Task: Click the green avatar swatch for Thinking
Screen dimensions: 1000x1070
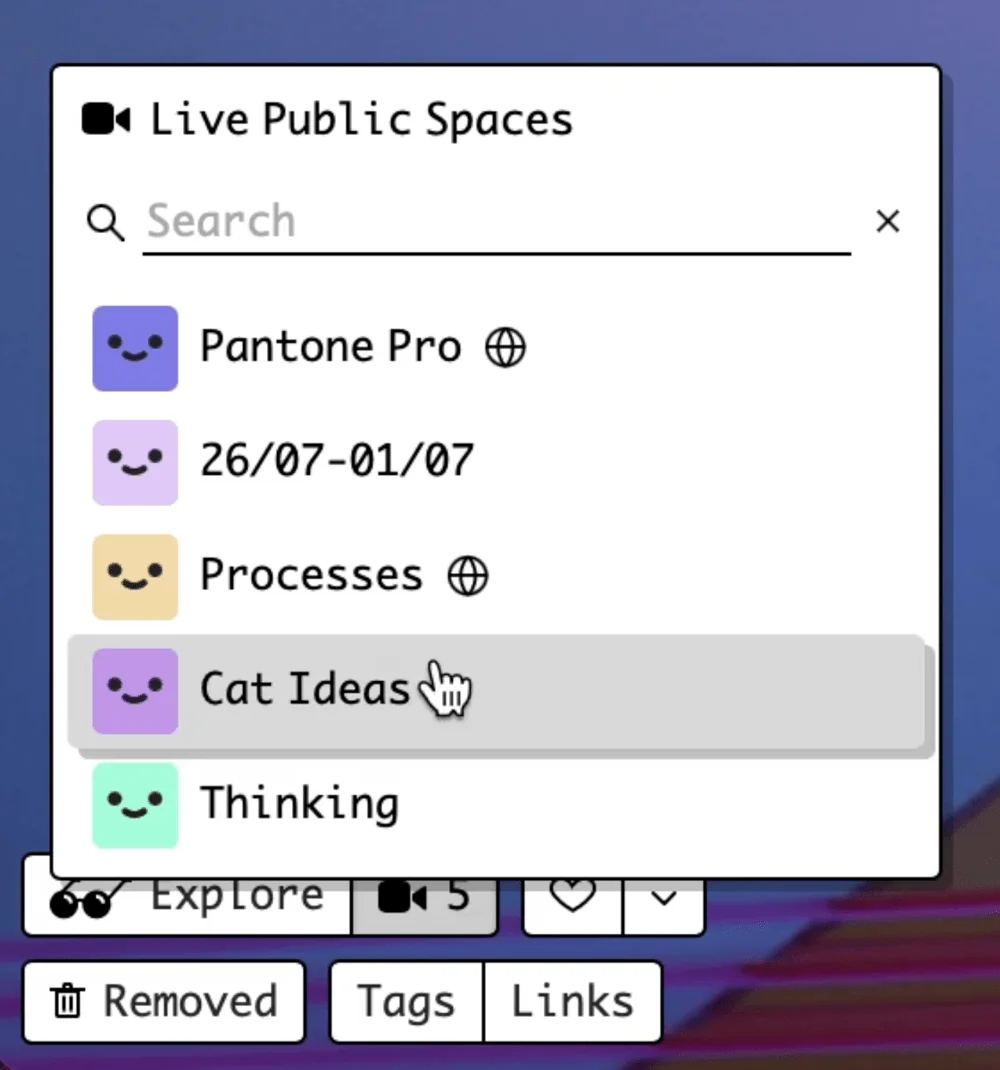Action: coord(135,804)
